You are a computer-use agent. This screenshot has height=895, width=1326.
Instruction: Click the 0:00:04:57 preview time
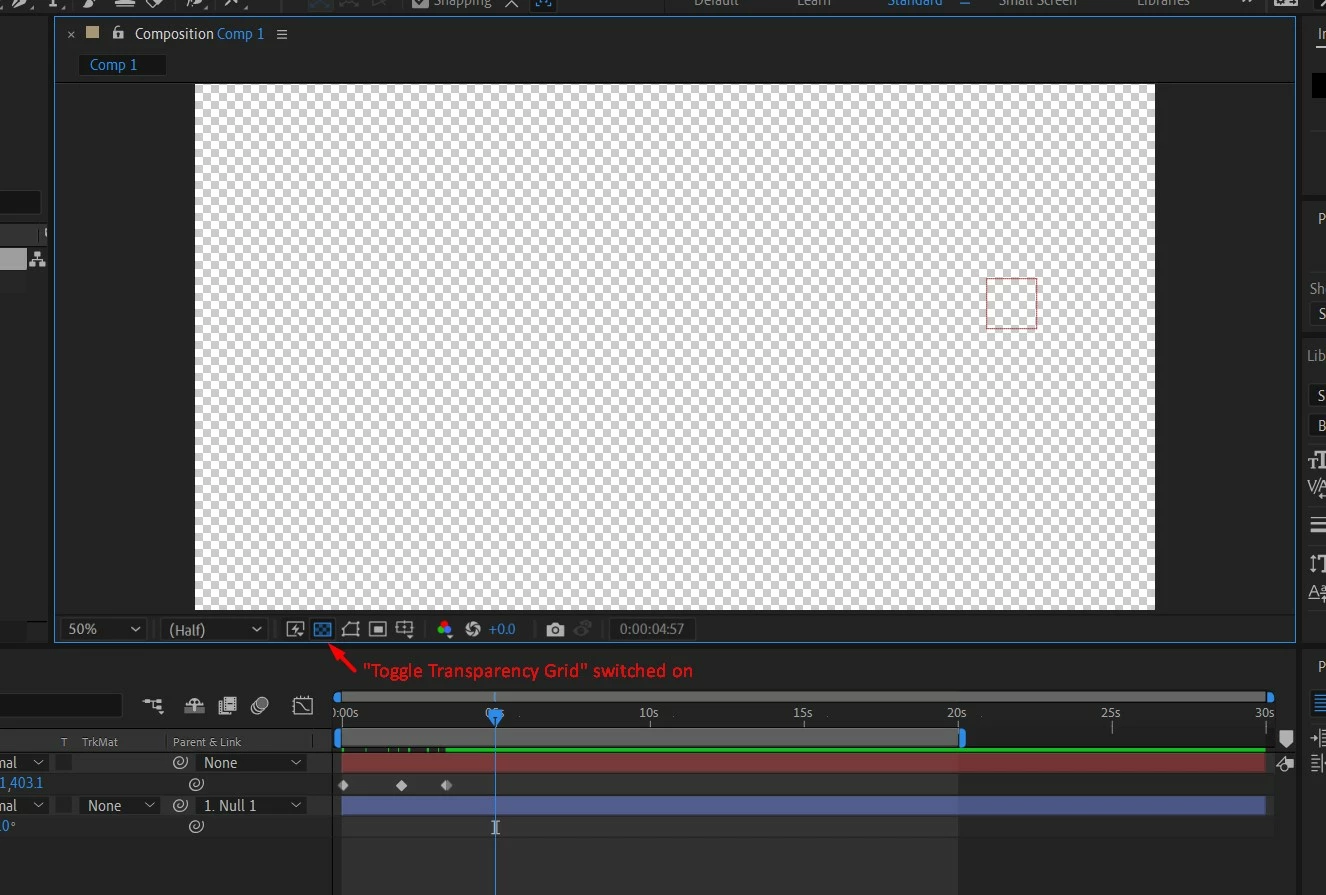[x=652, y=629]
